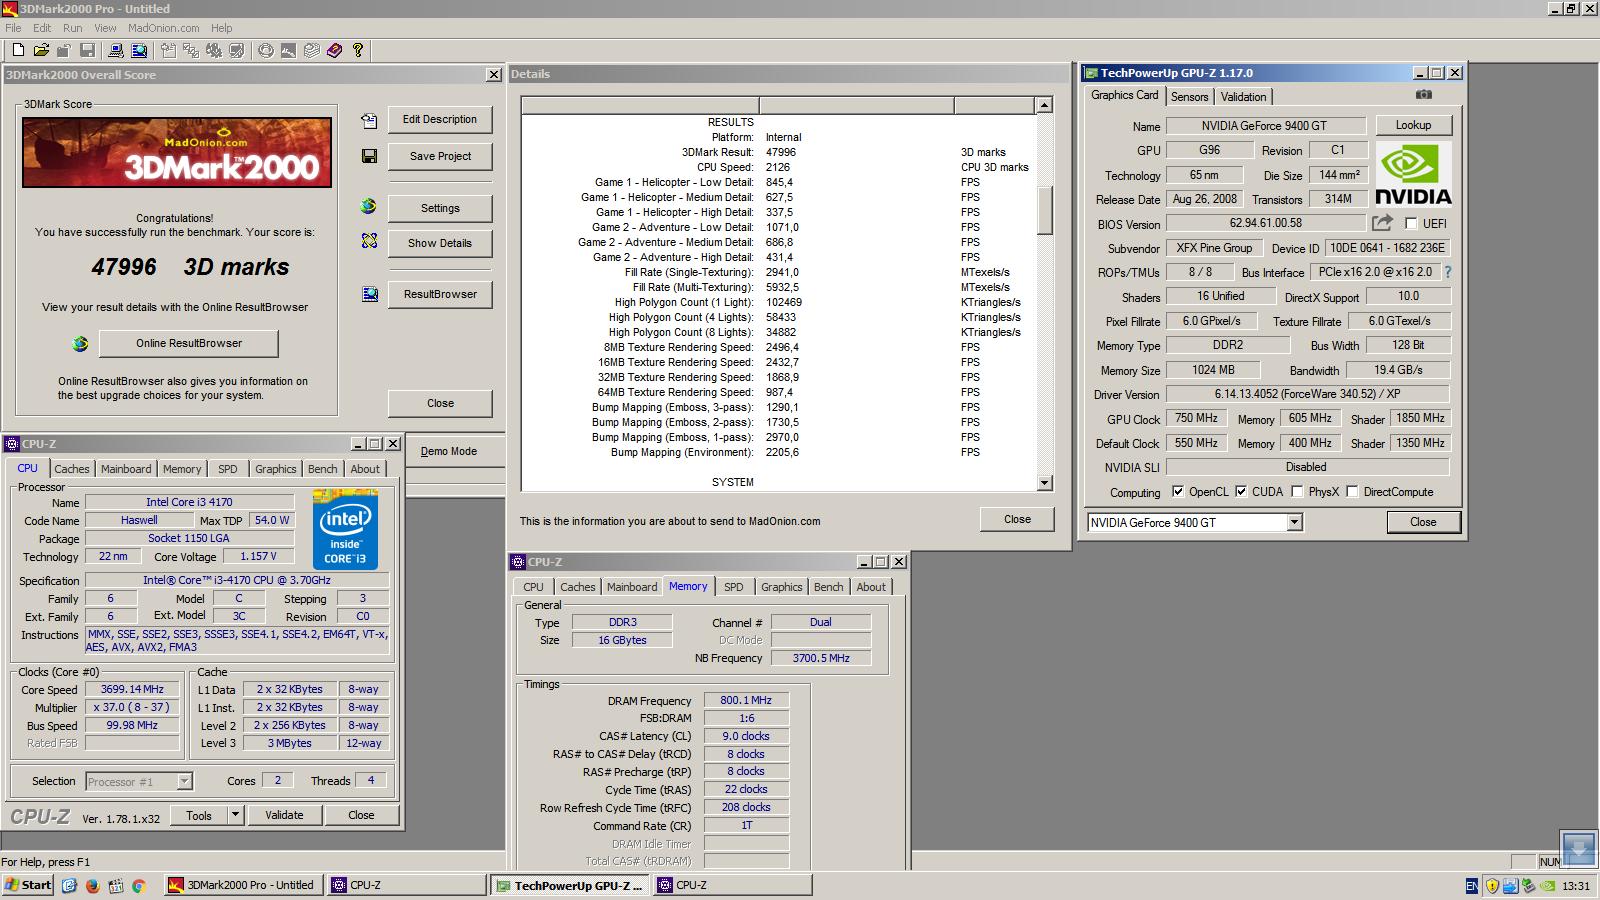Click the Details list vertical scrollbar thumb
1600x900 pixels.
(x=1044, y=210)
